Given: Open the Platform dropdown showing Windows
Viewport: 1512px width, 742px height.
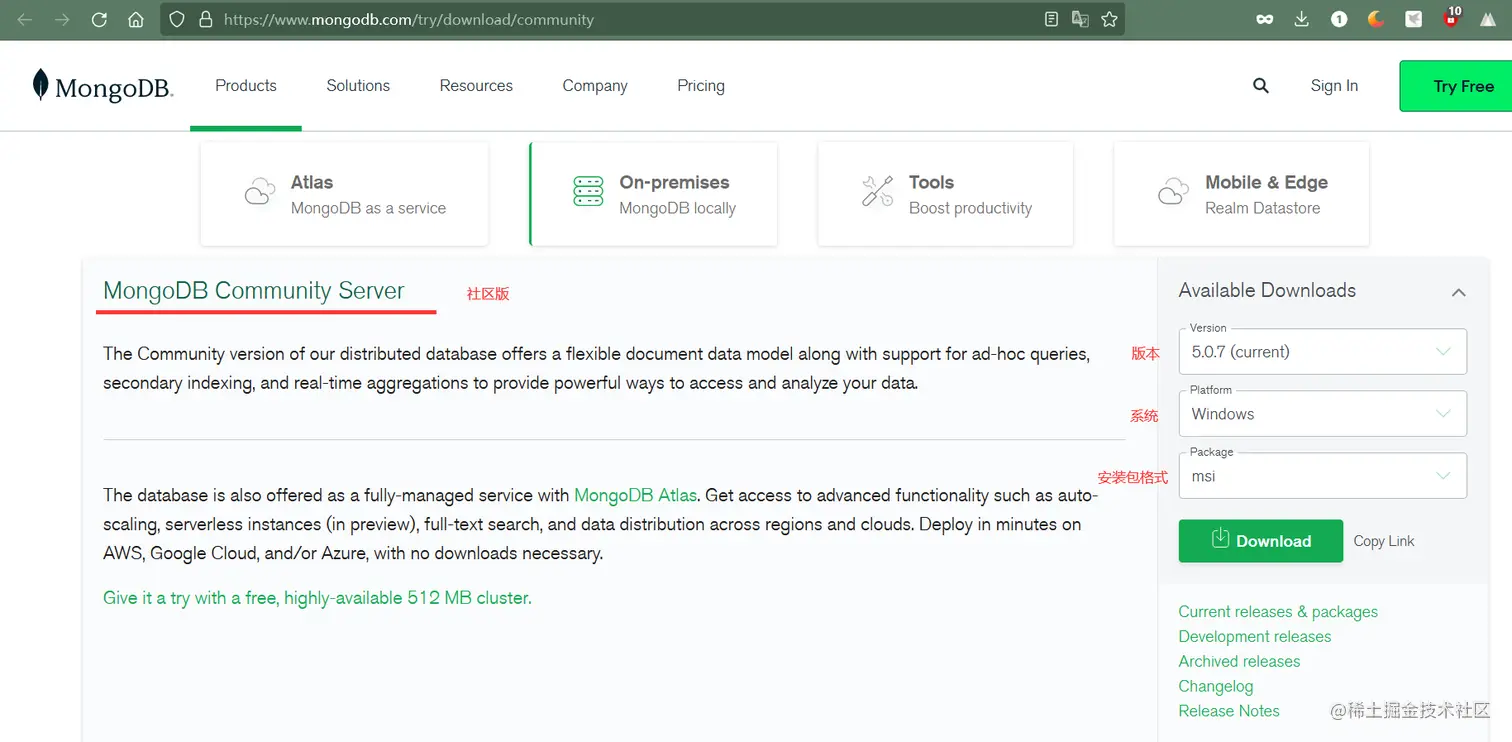Looking at the screenshot, I should tap(1322, 414).
